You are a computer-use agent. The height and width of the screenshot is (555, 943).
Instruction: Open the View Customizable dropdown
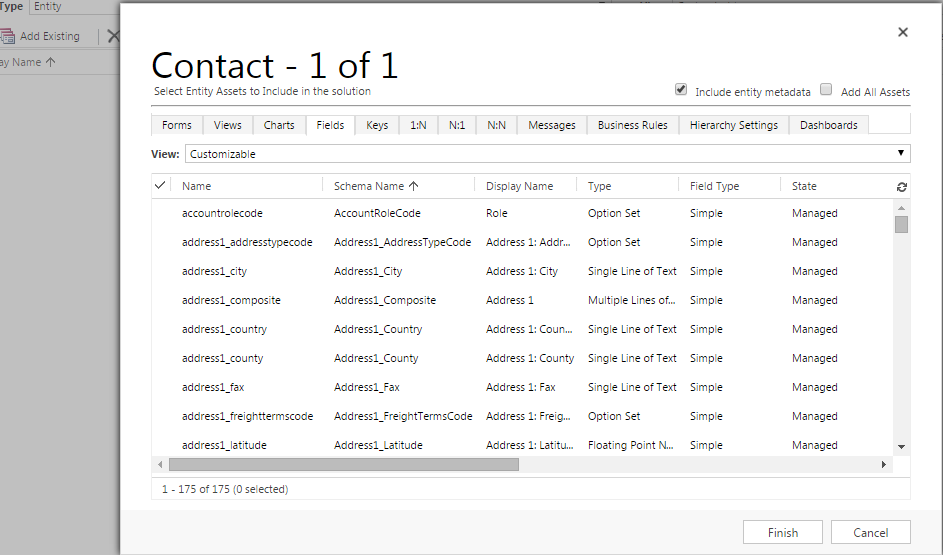pyautogui.click(x=546, y=154)
